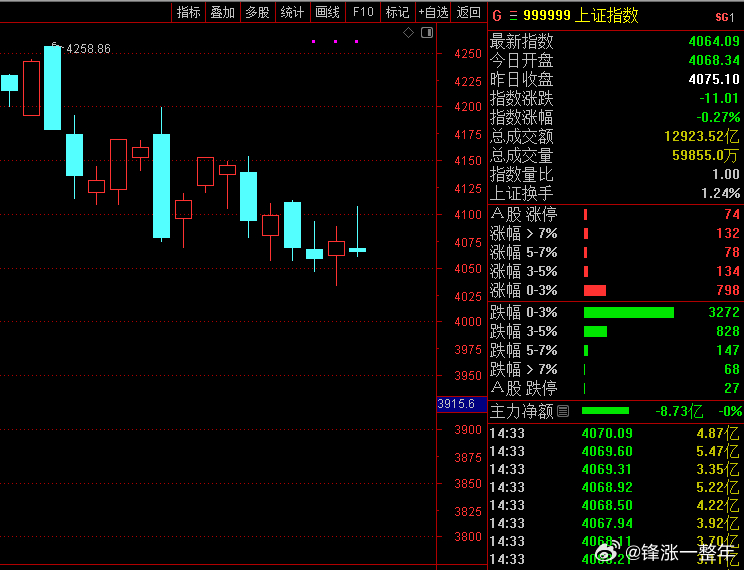Click the 4000 axis price label
The width and height of the screenshot is (744, 570).
coord(468,321)
